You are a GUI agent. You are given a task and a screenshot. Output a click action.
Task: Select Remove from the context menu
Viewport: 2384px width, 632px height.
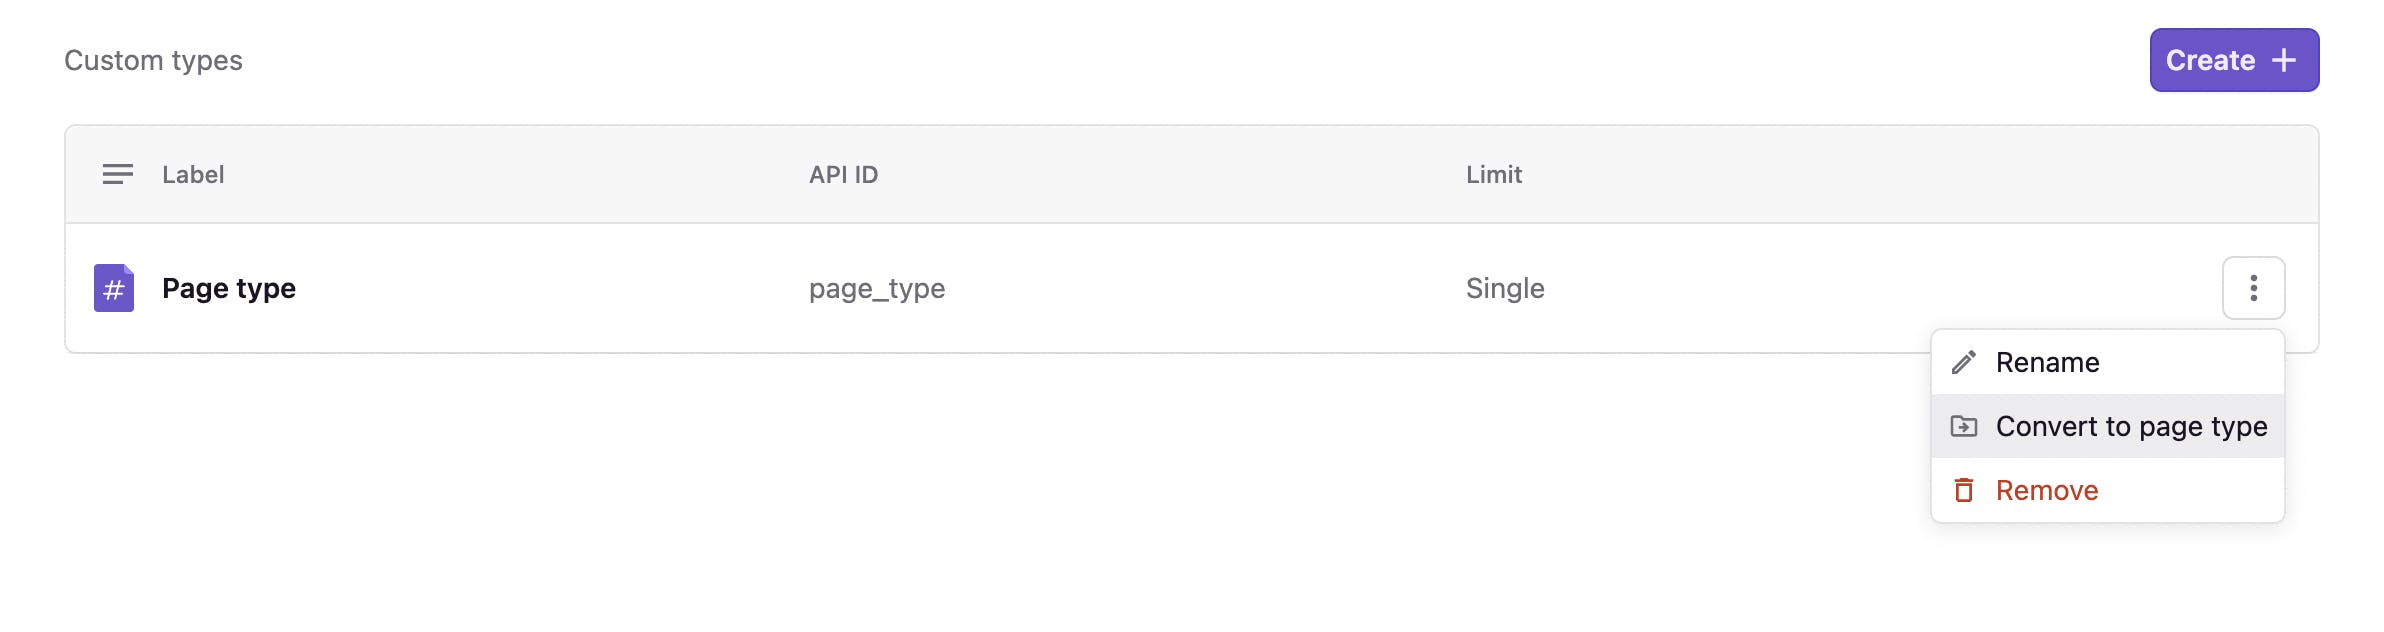coord(2046,490)
